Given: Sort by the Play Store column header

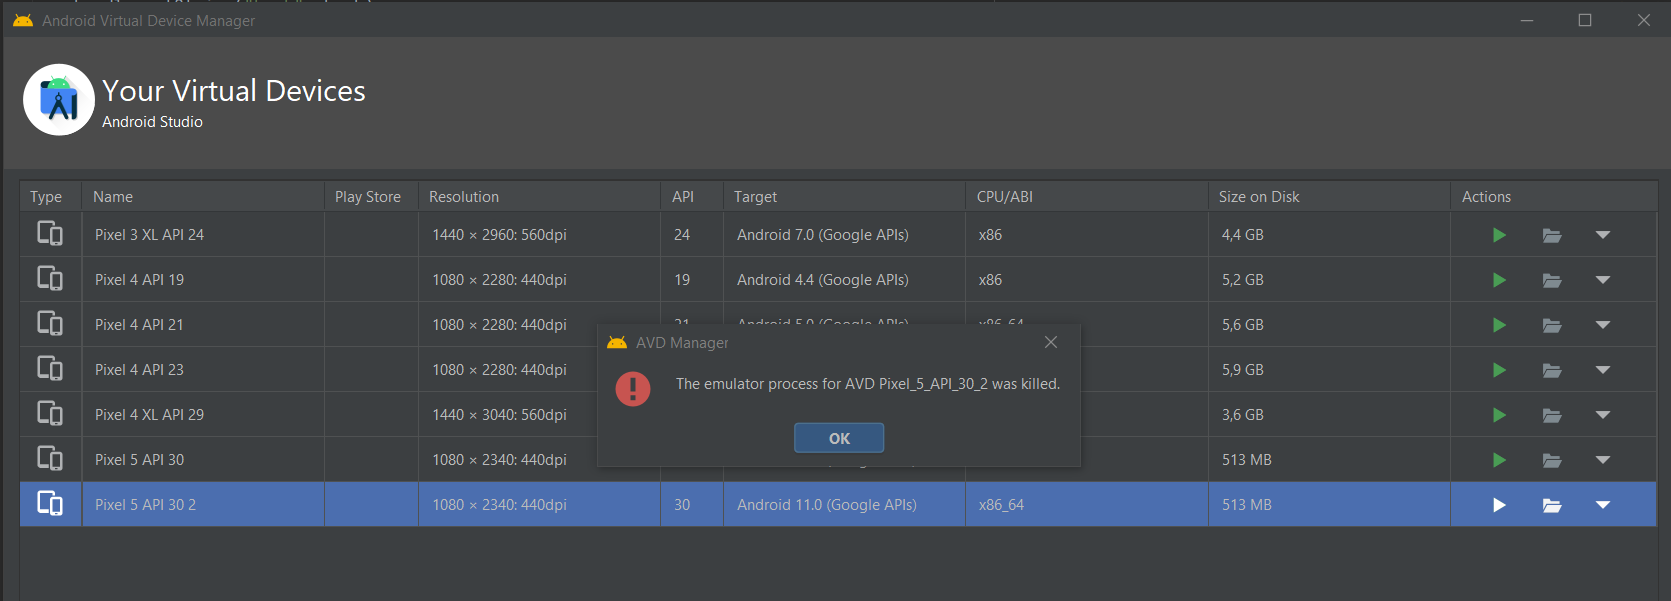Looking at the screenshot, I should [x=371, y=197].
